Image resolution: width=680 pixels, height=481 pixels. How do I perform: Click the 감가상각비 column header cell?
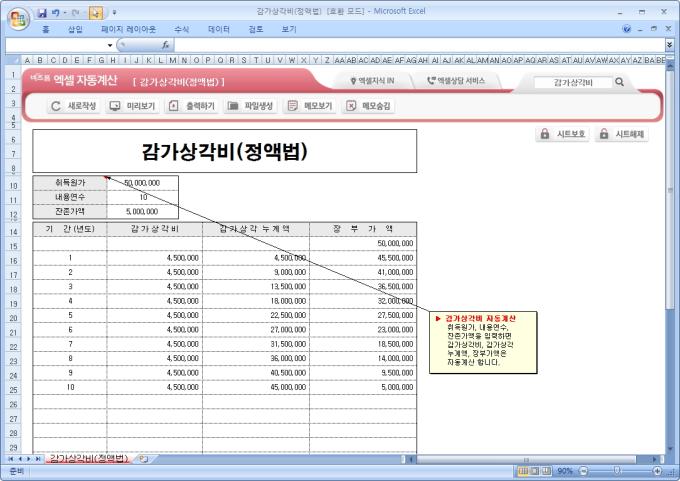point(154,229)
